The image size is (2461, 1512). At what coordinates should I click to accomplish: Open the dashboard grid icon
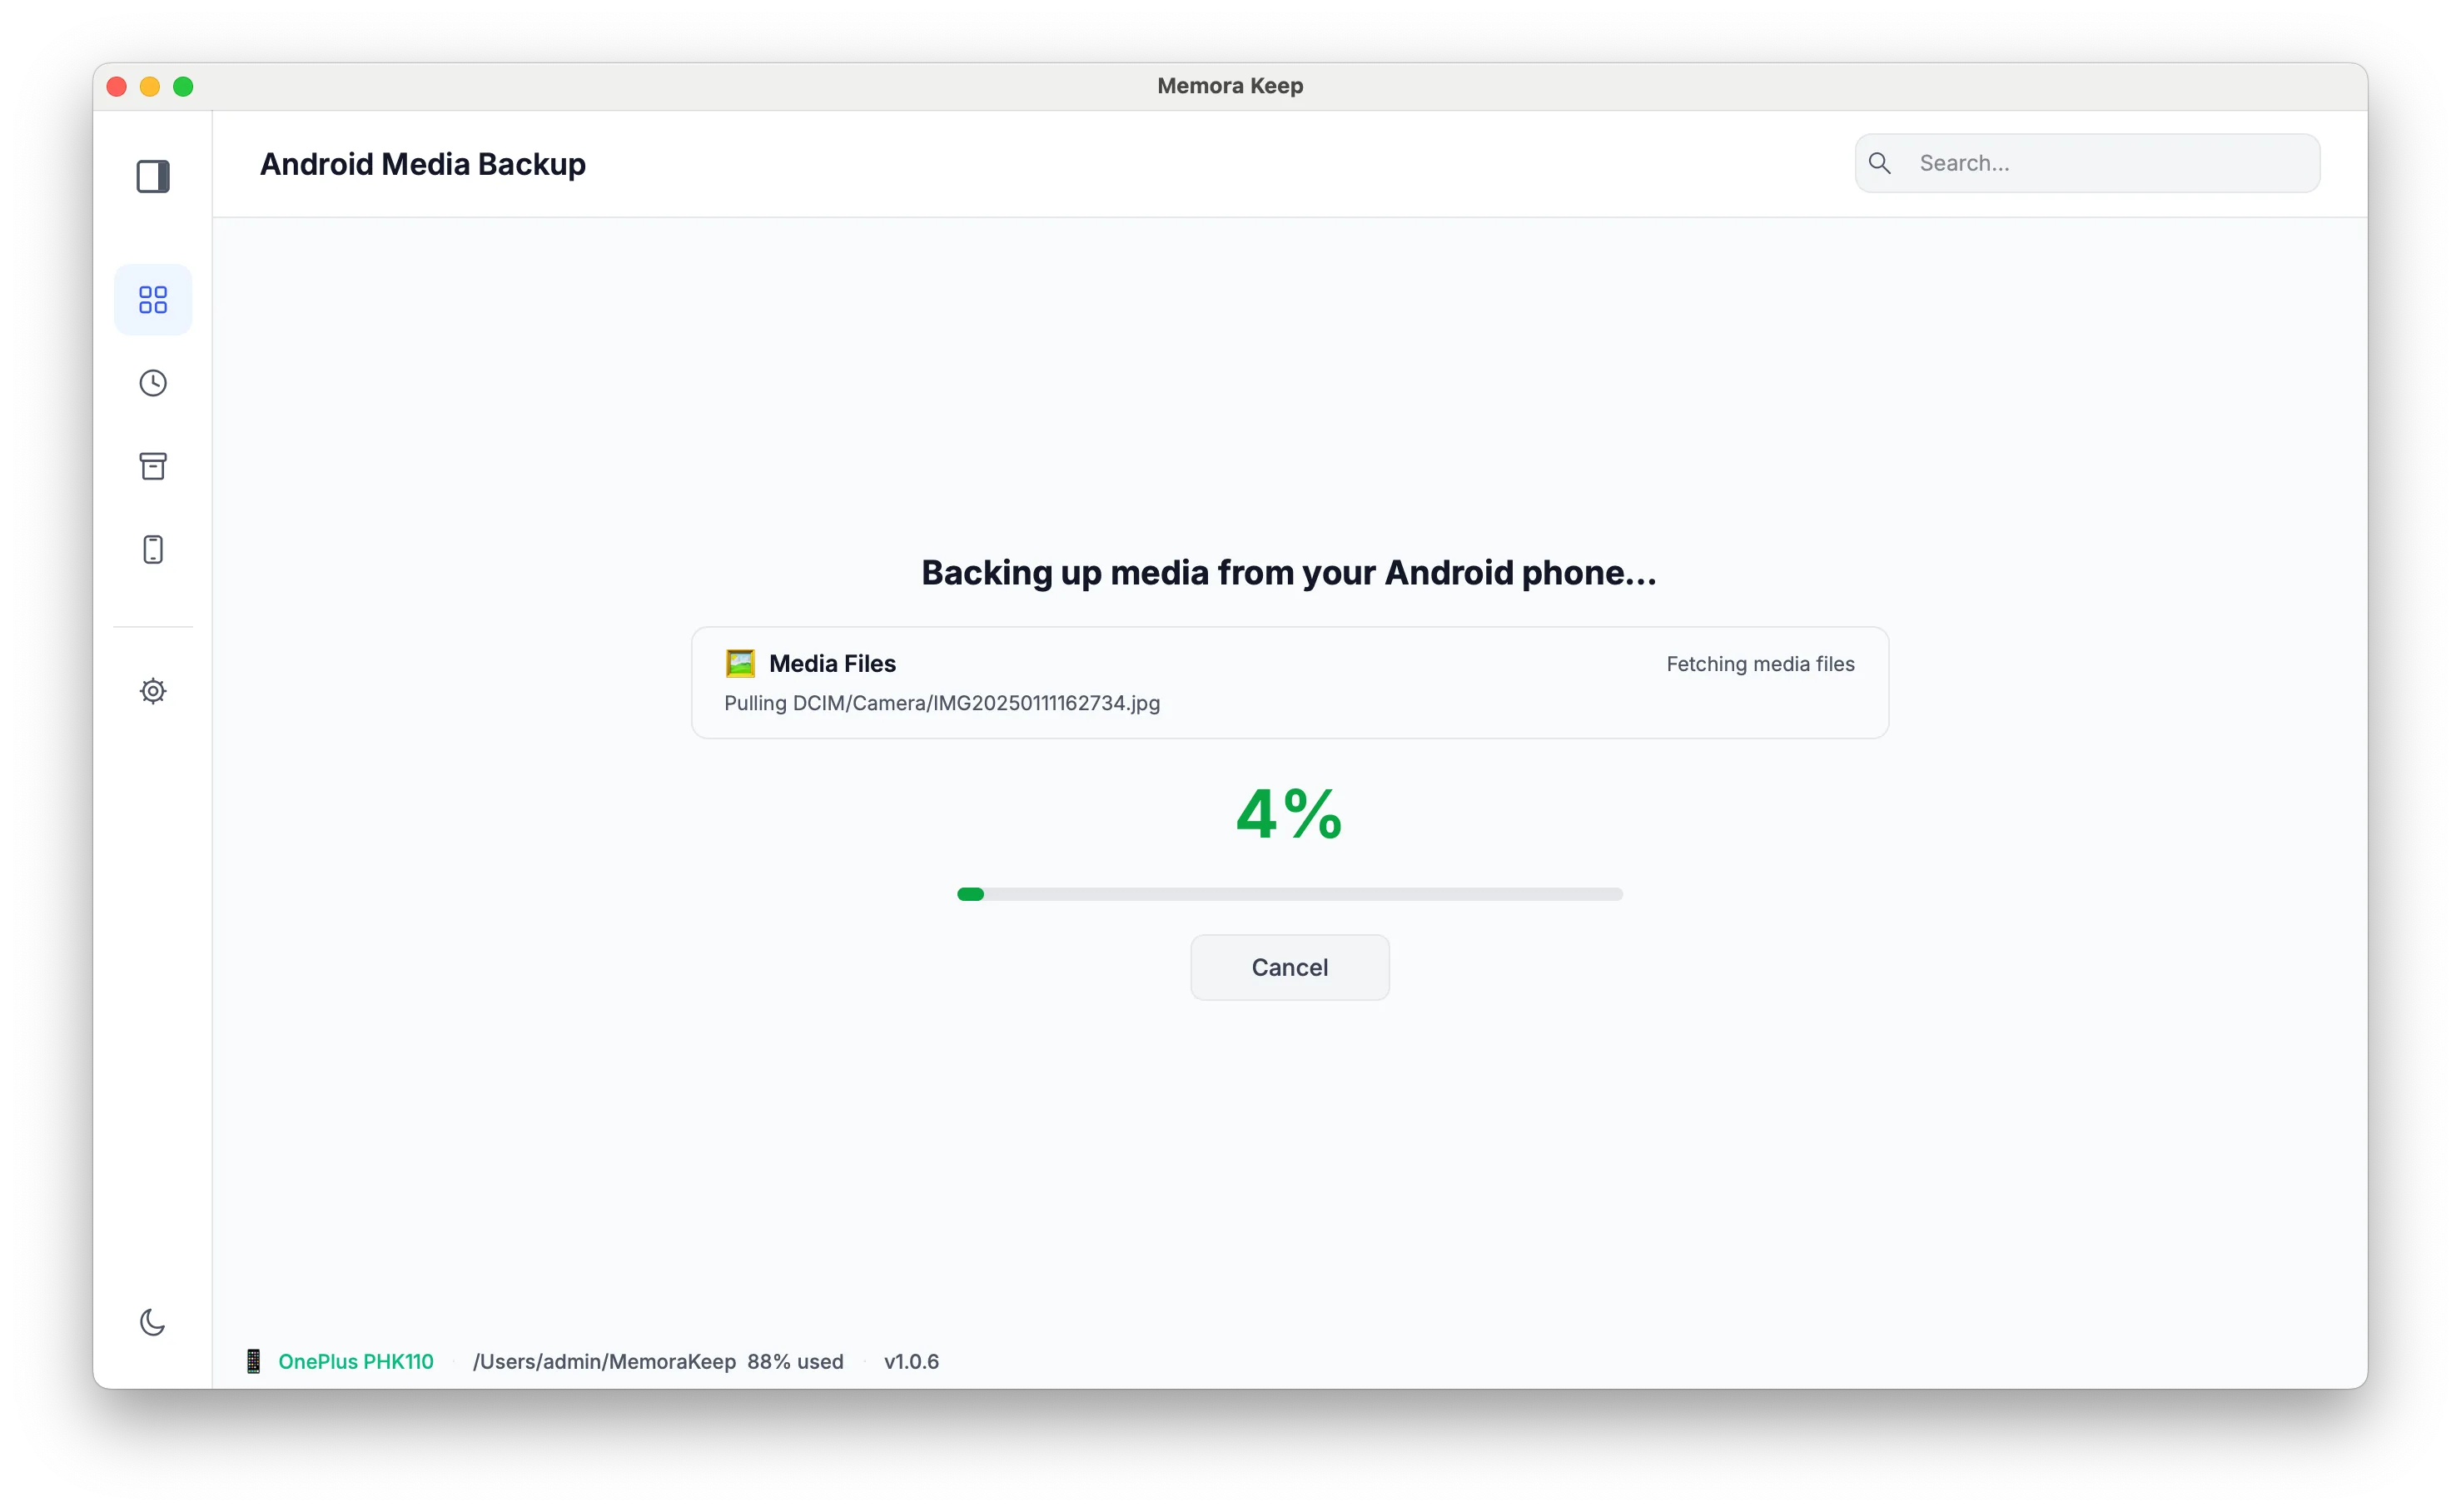pos(153,300)
